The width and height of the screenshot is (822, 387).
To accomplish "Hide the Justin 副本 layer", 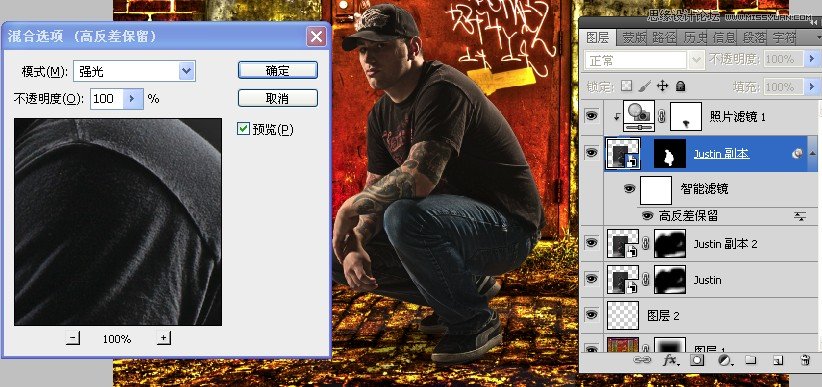I will tap(592, 153).
